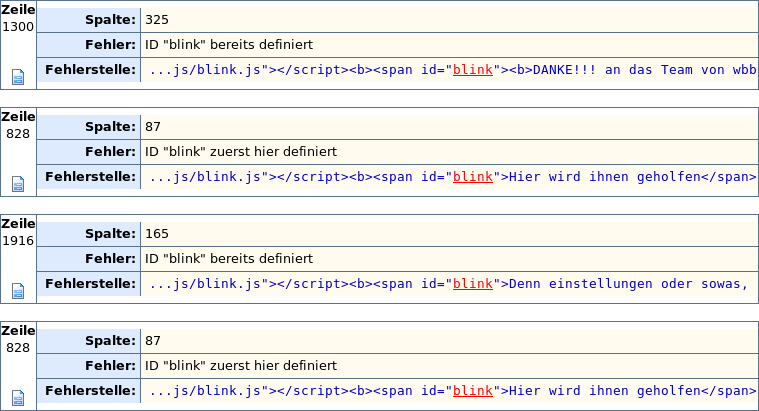Viewport: 759px width, 411px height.
Task: Click the Fehler label in the Zeile 1300 block
Action: [110, 45]
